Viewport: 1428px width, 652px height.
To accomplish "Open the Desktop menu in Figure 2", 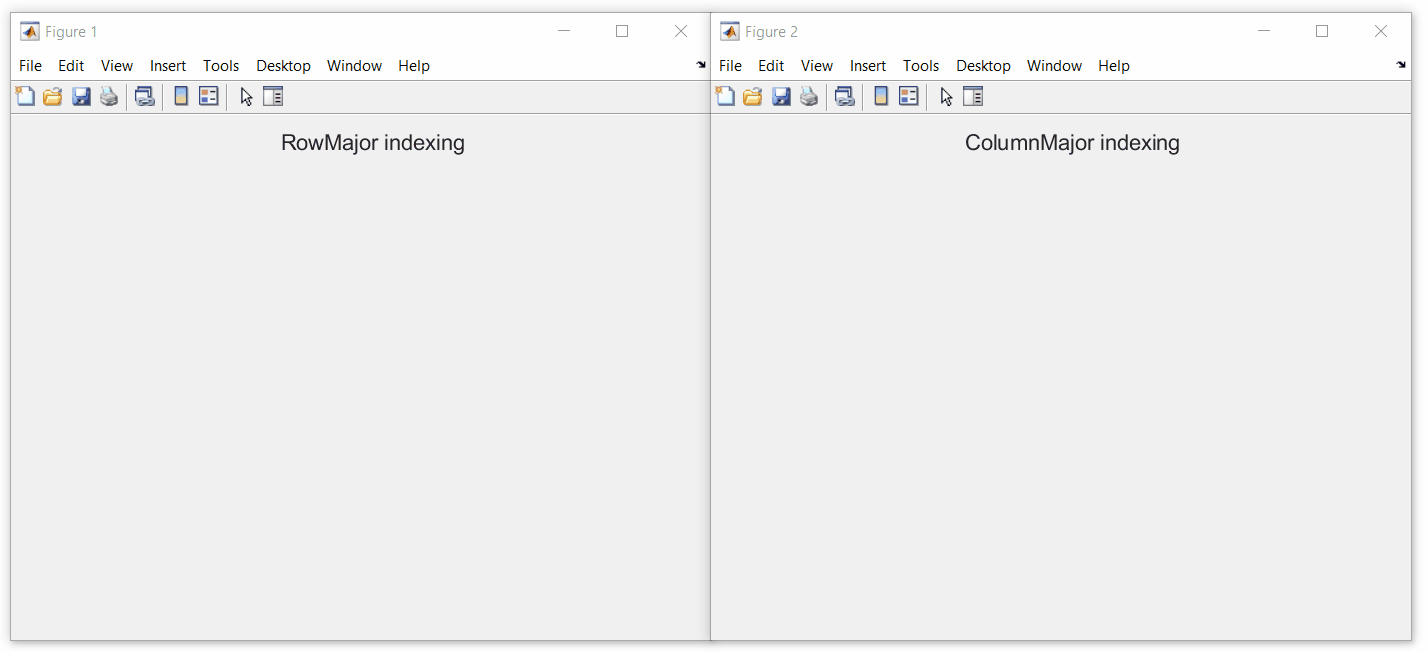I will tap(983, 65).
